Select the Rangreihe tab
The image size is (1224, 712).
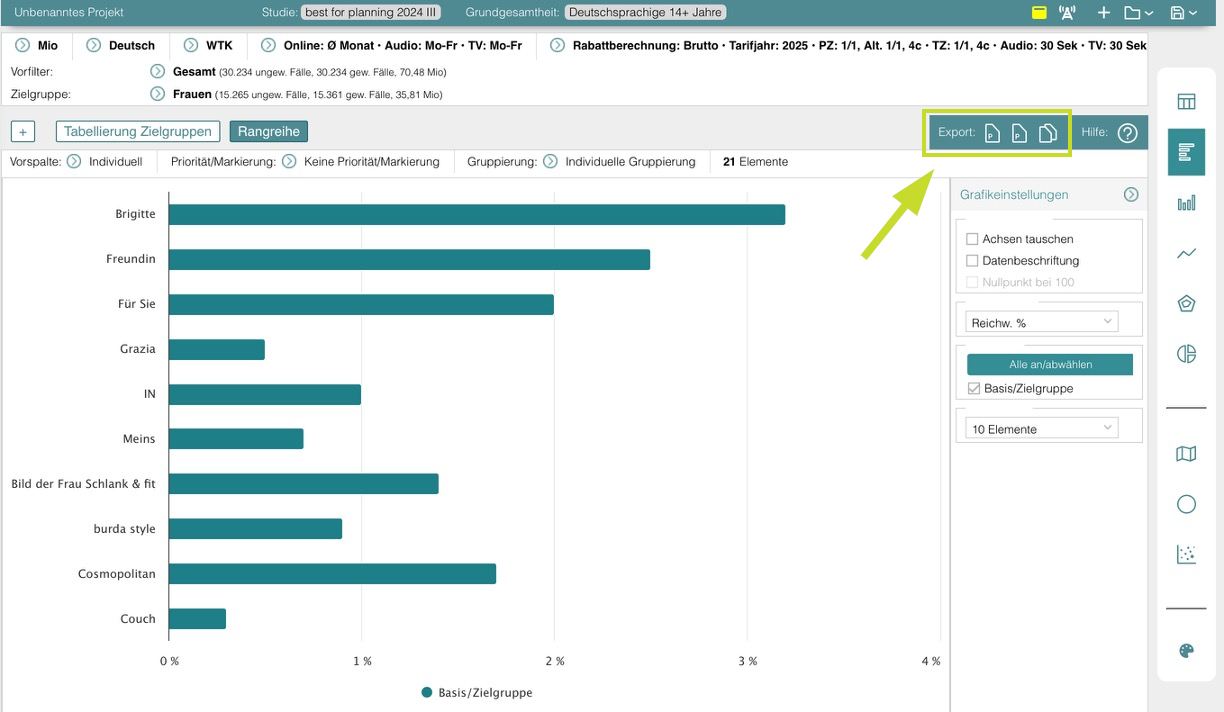(269, 131)
